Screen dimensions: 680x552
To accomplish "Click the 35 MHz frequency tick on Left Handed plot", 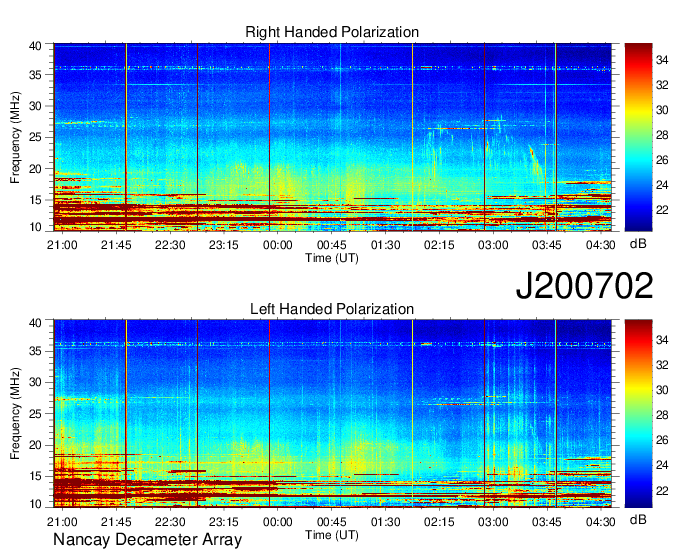I will click(x=36, y=351).
